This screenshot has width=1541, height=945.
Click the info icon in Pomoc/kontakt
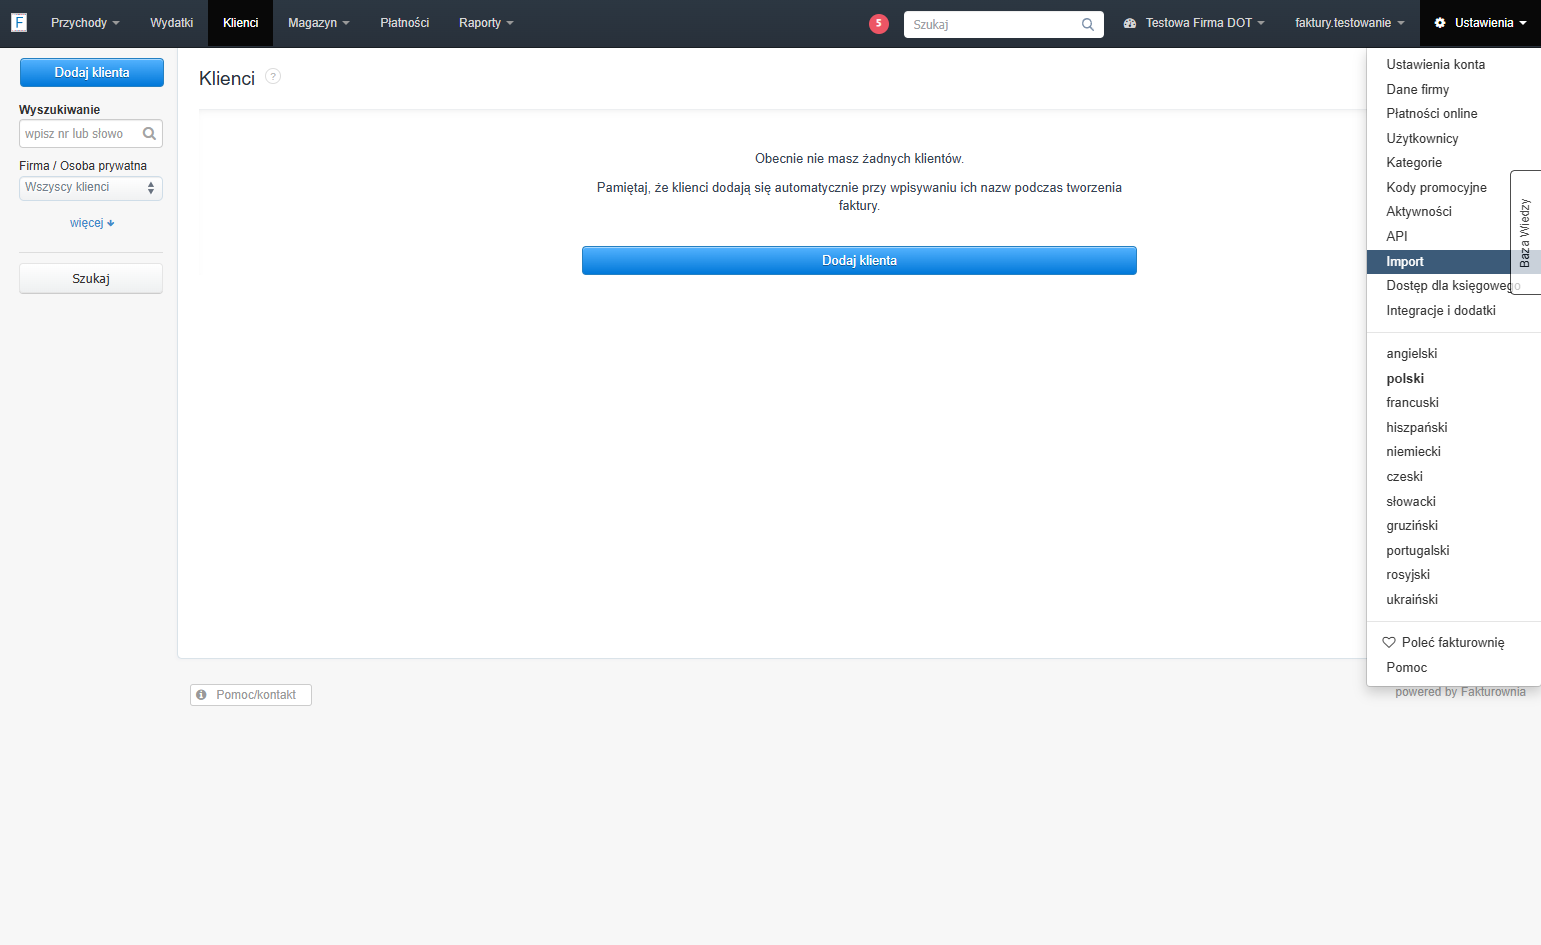(x=201, y=694)
